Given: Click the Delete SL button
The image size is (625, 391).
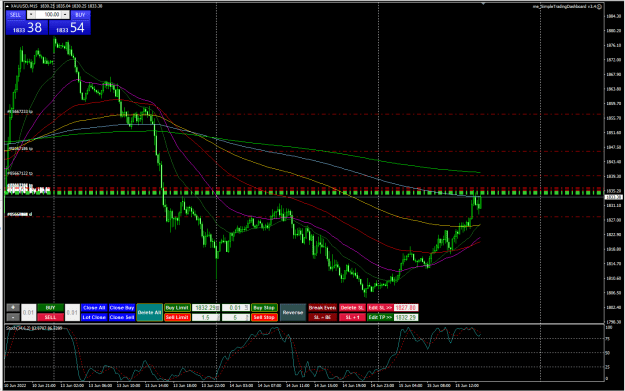Looking at the screenshot, I should tap(352, 308).
